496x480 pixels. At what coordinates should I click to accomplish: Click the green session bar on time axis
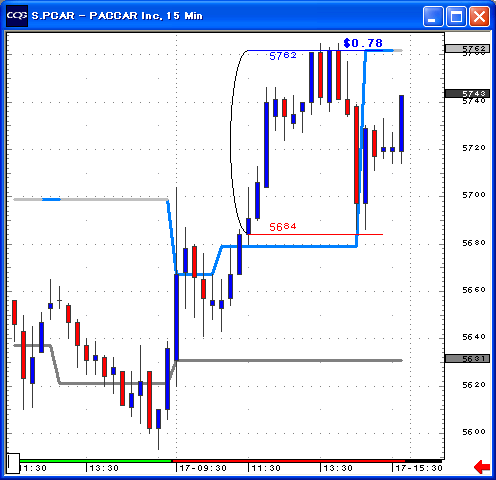[96, 461]
